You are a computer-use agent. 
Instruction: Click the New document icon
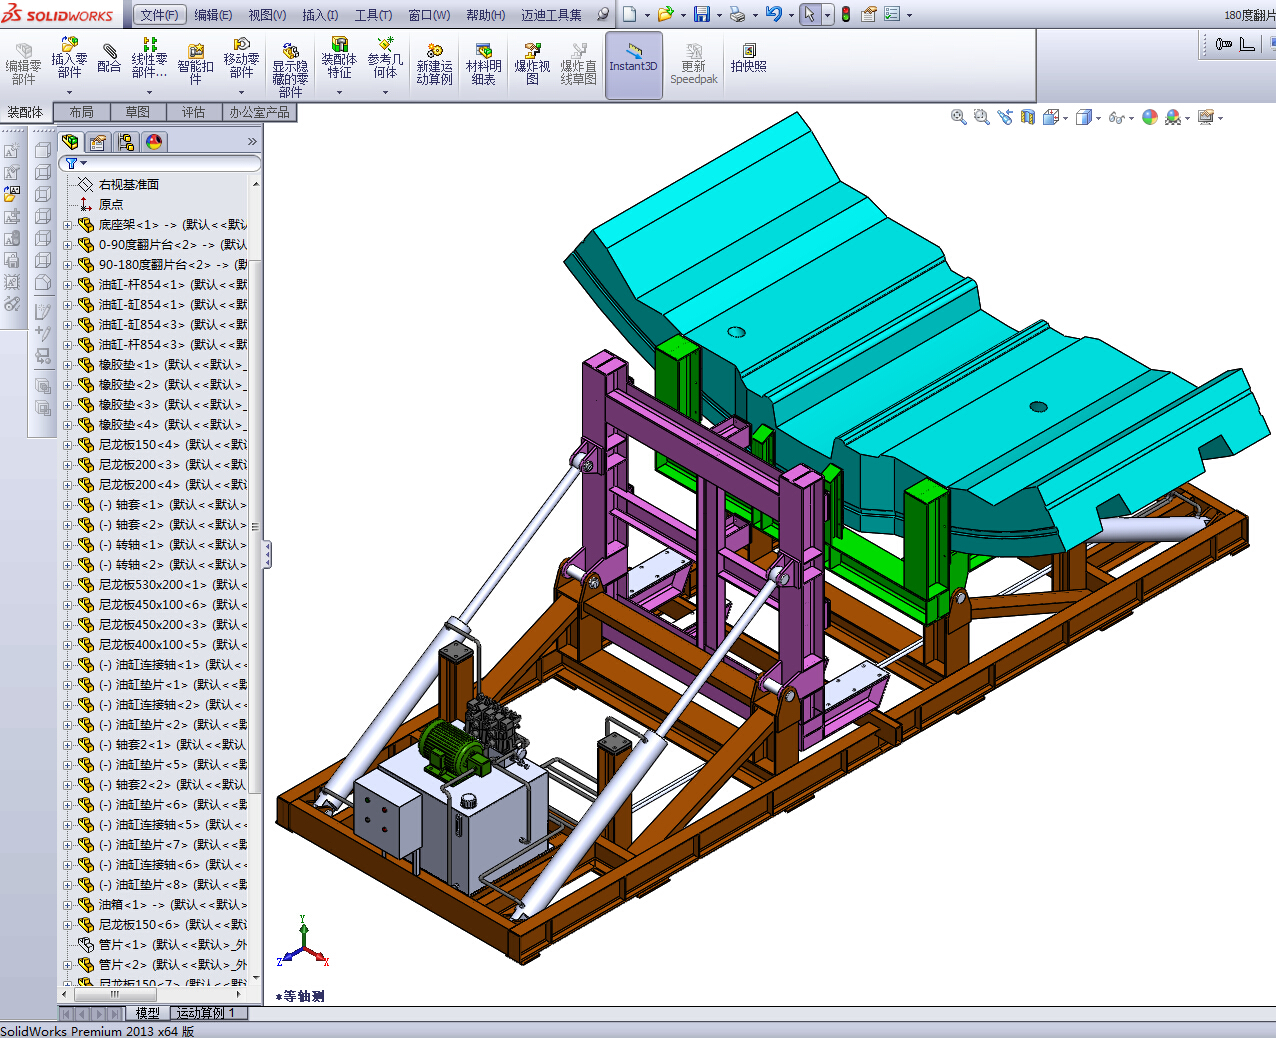[x=629, y=14]
